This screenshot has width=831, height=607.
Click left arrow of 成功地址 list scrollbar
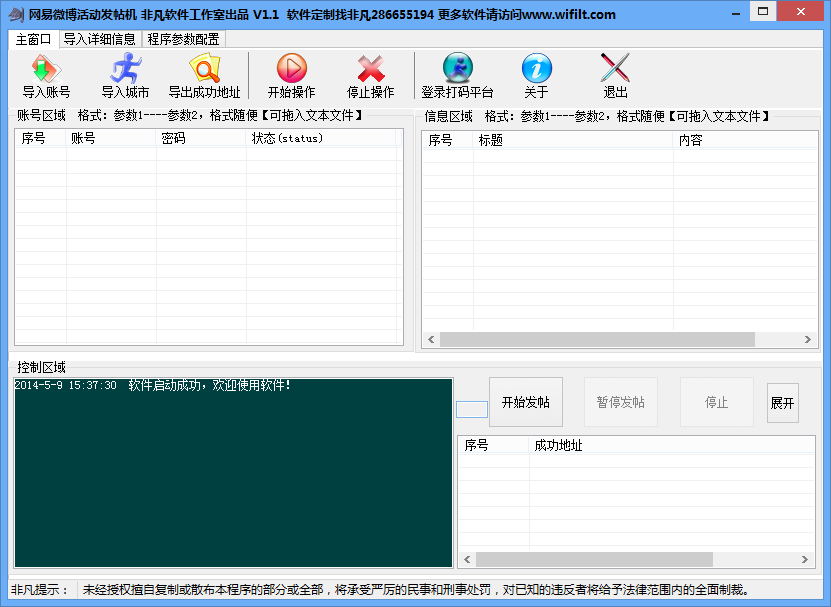tap(467, 559)
